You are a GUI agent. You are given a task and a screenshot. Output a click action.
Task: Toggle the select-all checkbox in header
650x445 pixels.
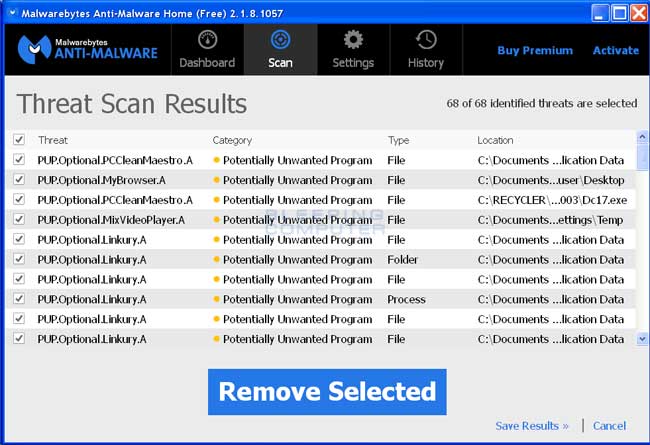[x=19, y=139]
